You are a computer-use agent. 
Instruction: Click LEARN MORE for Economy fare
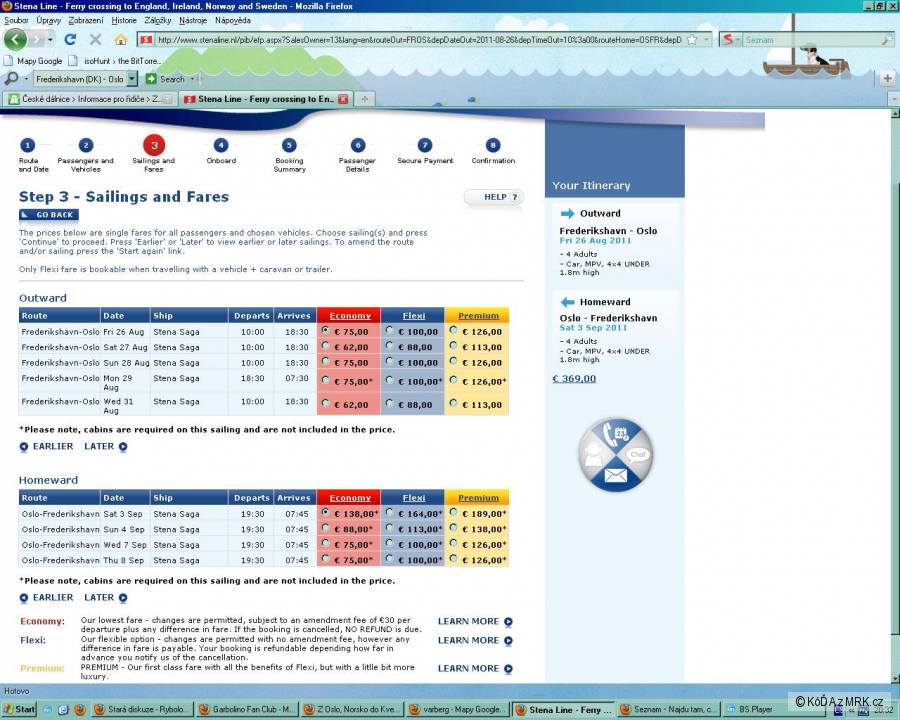475,621
